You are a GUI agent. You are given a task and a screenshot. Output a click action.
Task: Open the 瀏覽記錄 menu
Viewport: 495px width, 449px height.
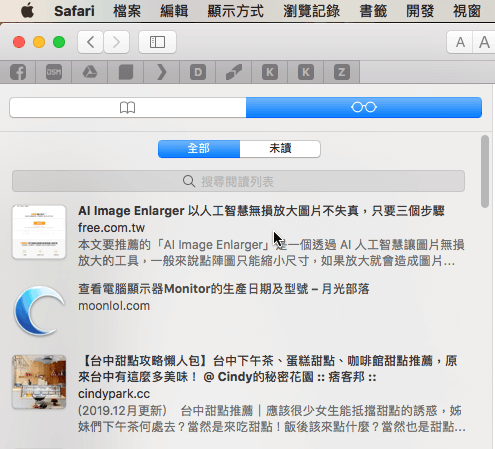click(311, 11)
